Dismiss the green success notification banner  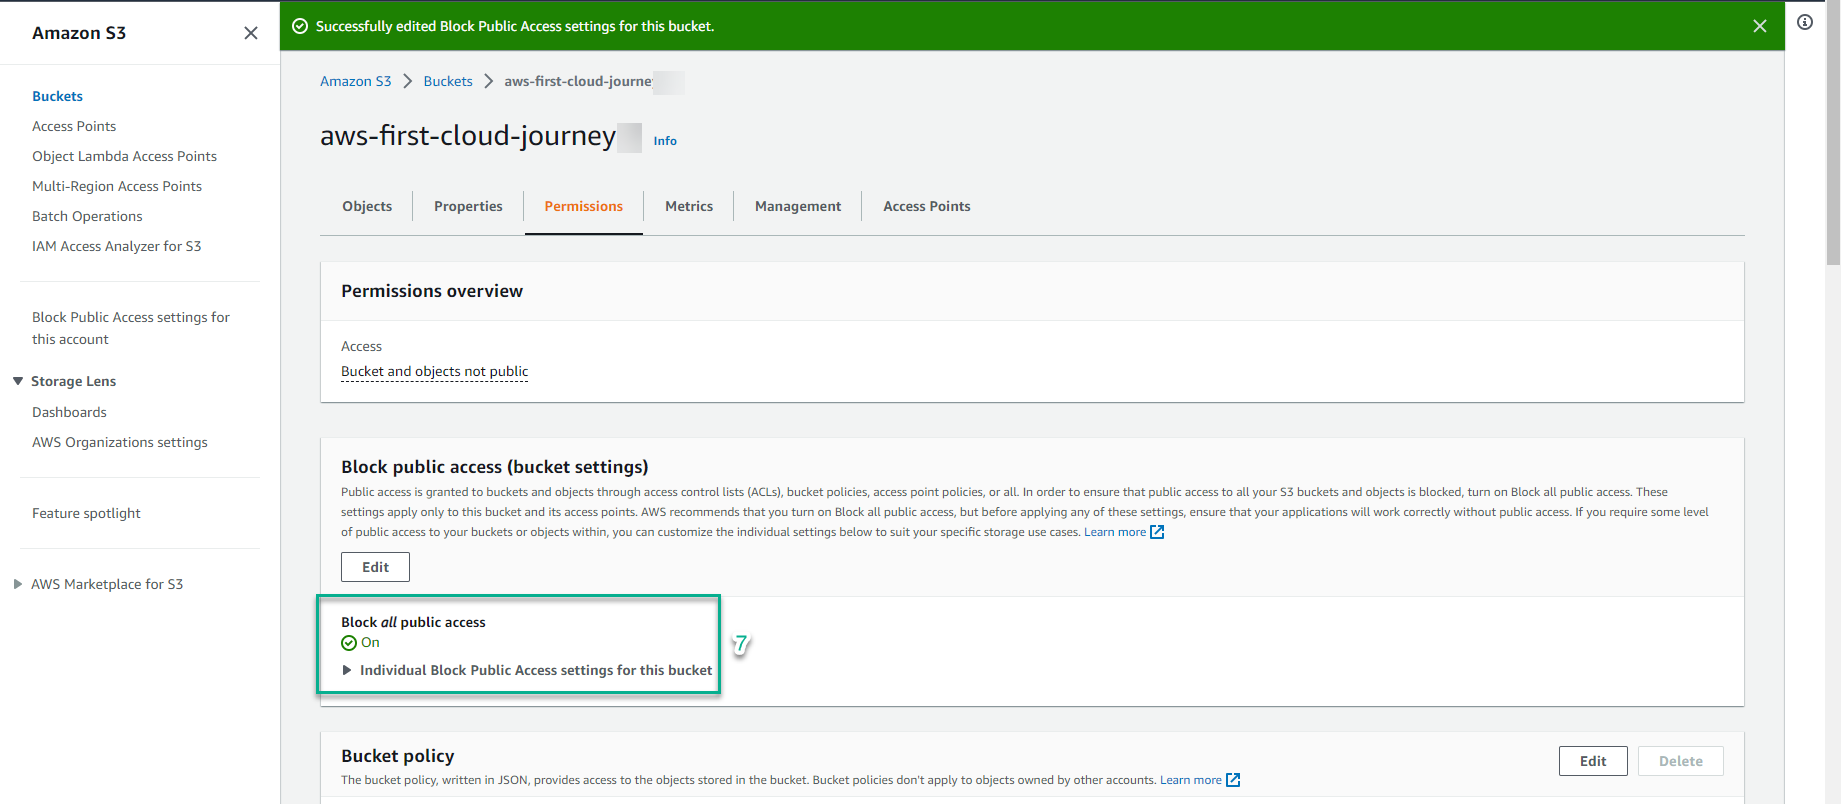click(1760, 26)
